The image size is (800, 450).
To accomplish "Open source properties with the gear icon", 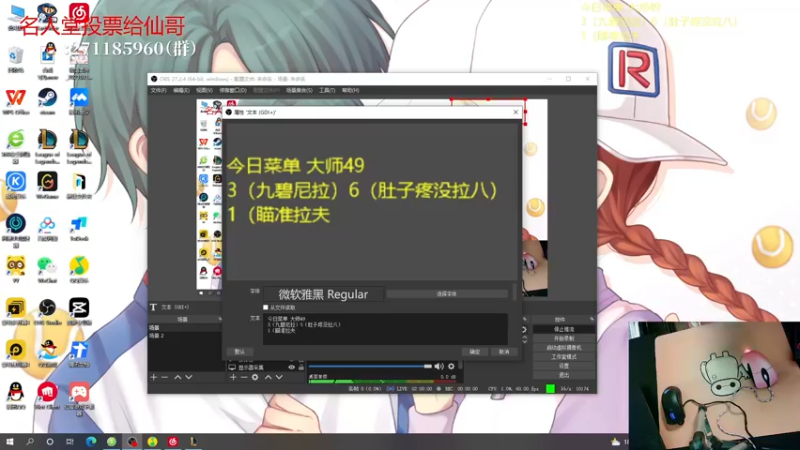I will (255, 377).
